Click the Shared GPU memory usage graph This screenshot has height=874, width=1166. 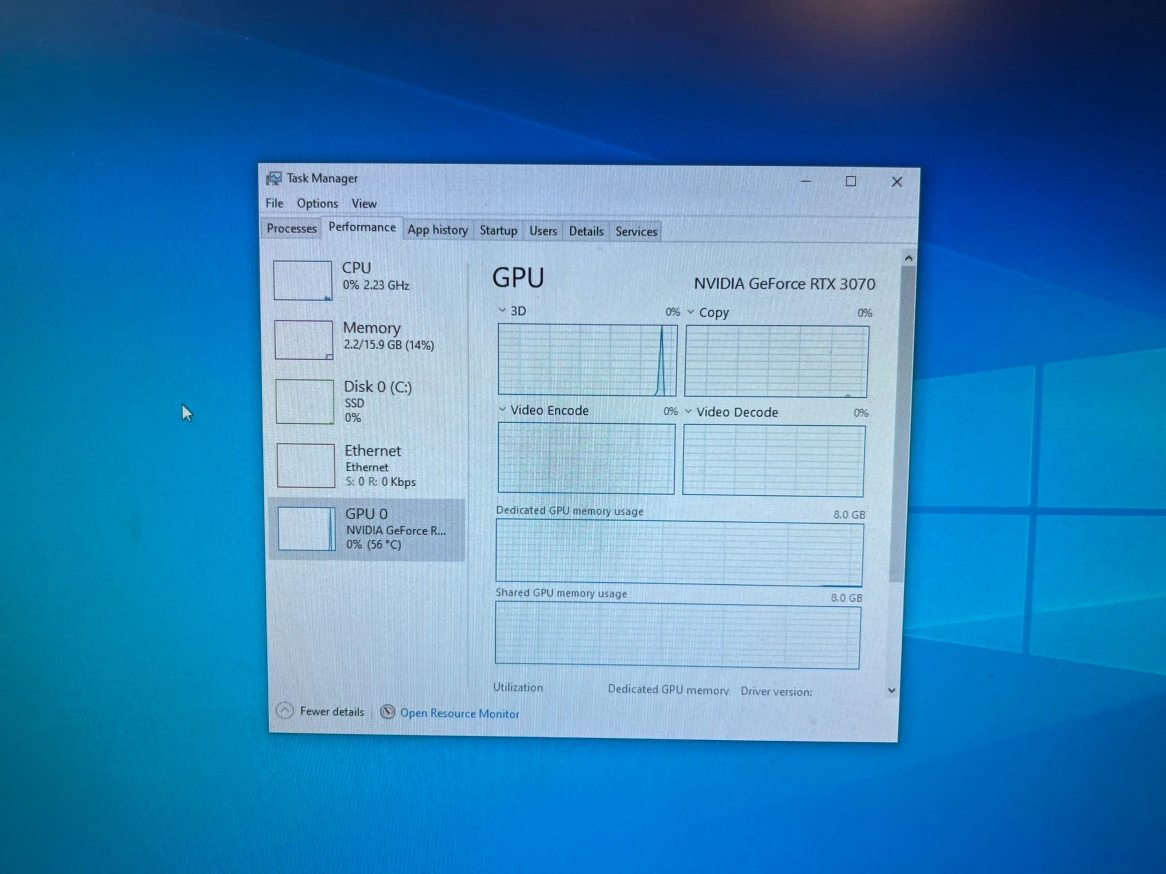[677, 636]
